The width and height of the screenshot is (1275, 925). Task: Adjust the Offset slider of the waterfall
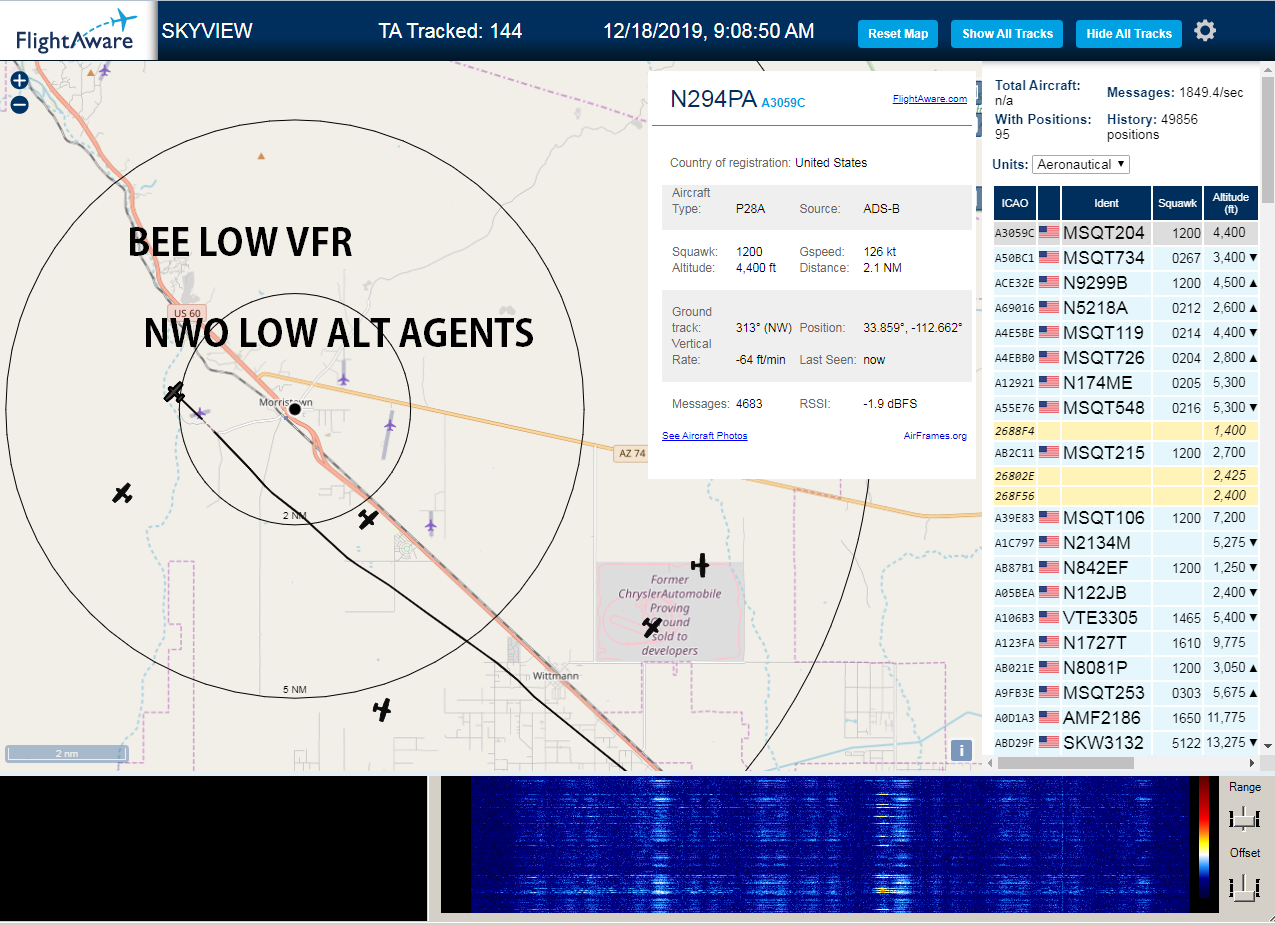(x=1244, y=886)
